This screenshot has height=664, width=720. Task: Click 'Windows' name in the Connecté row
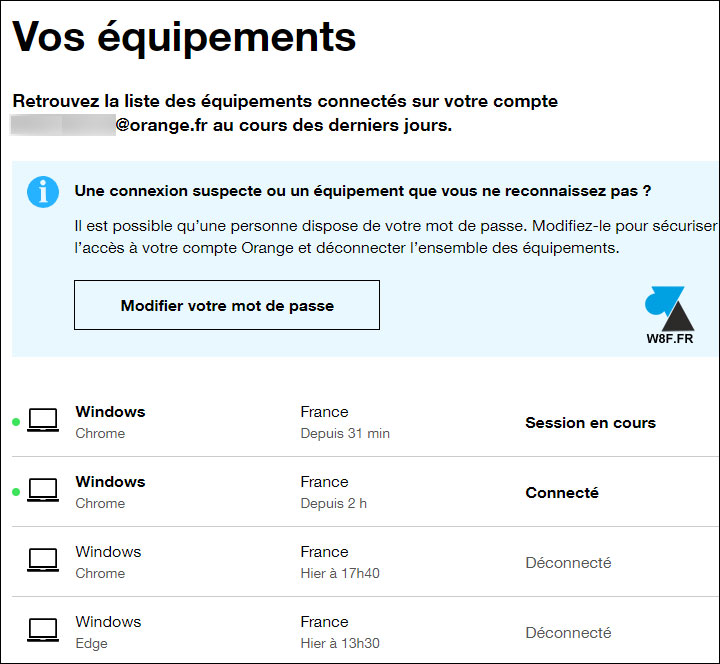(110, 481)
